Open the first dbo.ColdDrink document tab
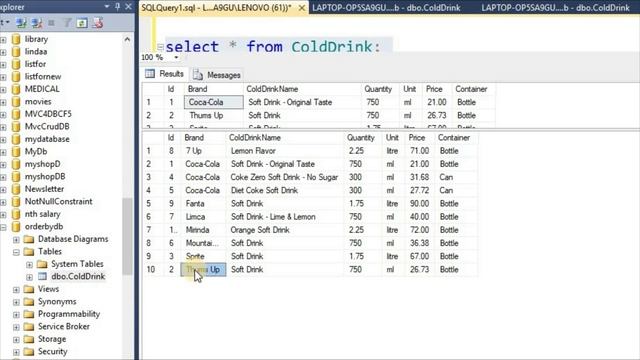640x360 pixels. (387, 8)
